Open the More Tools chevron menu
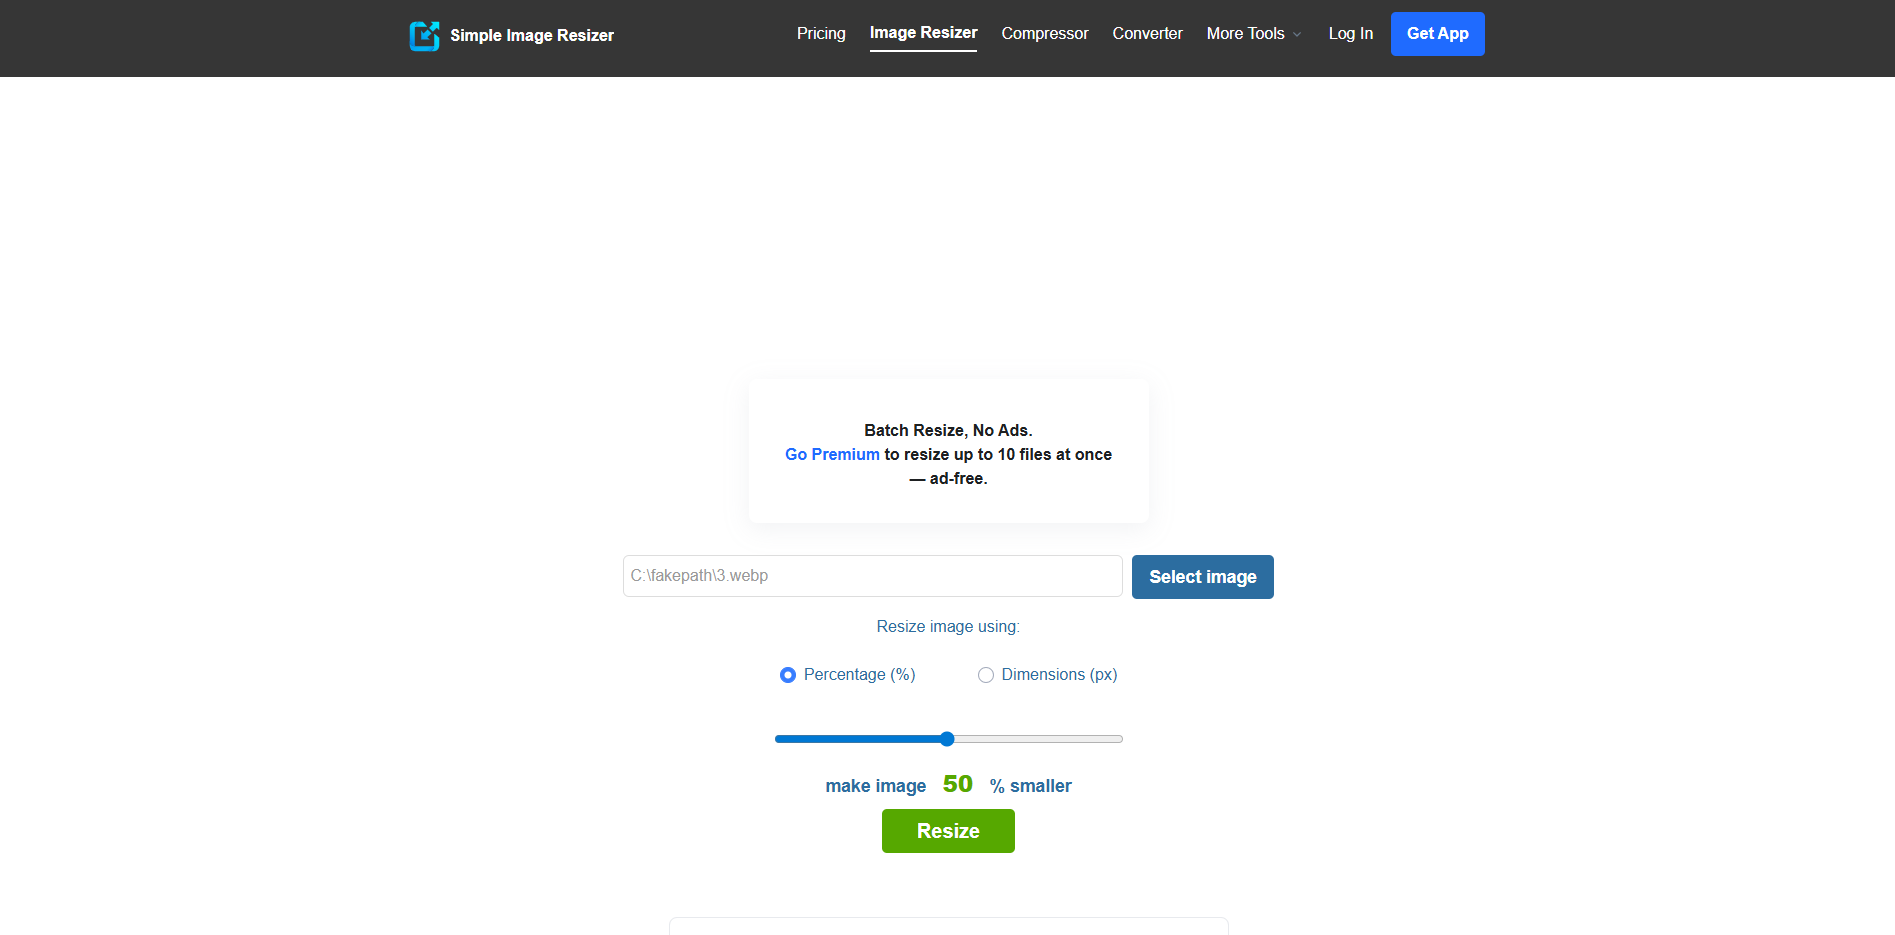Image resolution: width=1895 pixels, height=935 pixels. pyautogui.click(x=1297, y=34)
